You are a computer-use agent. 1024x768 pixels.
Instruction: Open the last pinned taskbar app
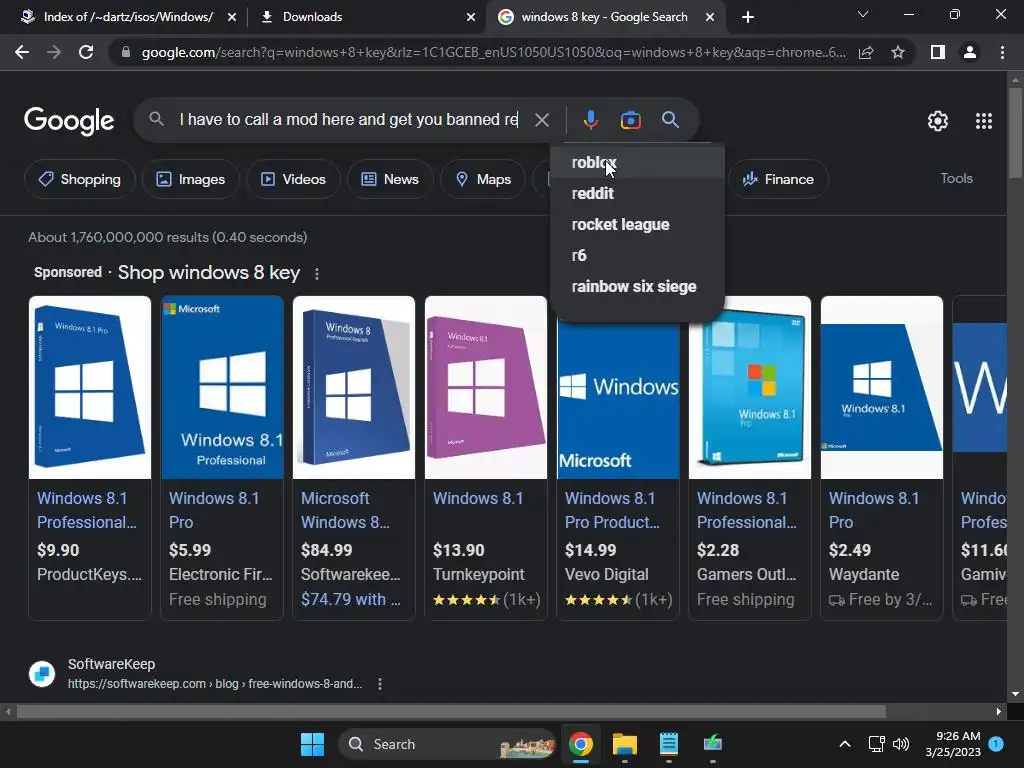point(712,744)
